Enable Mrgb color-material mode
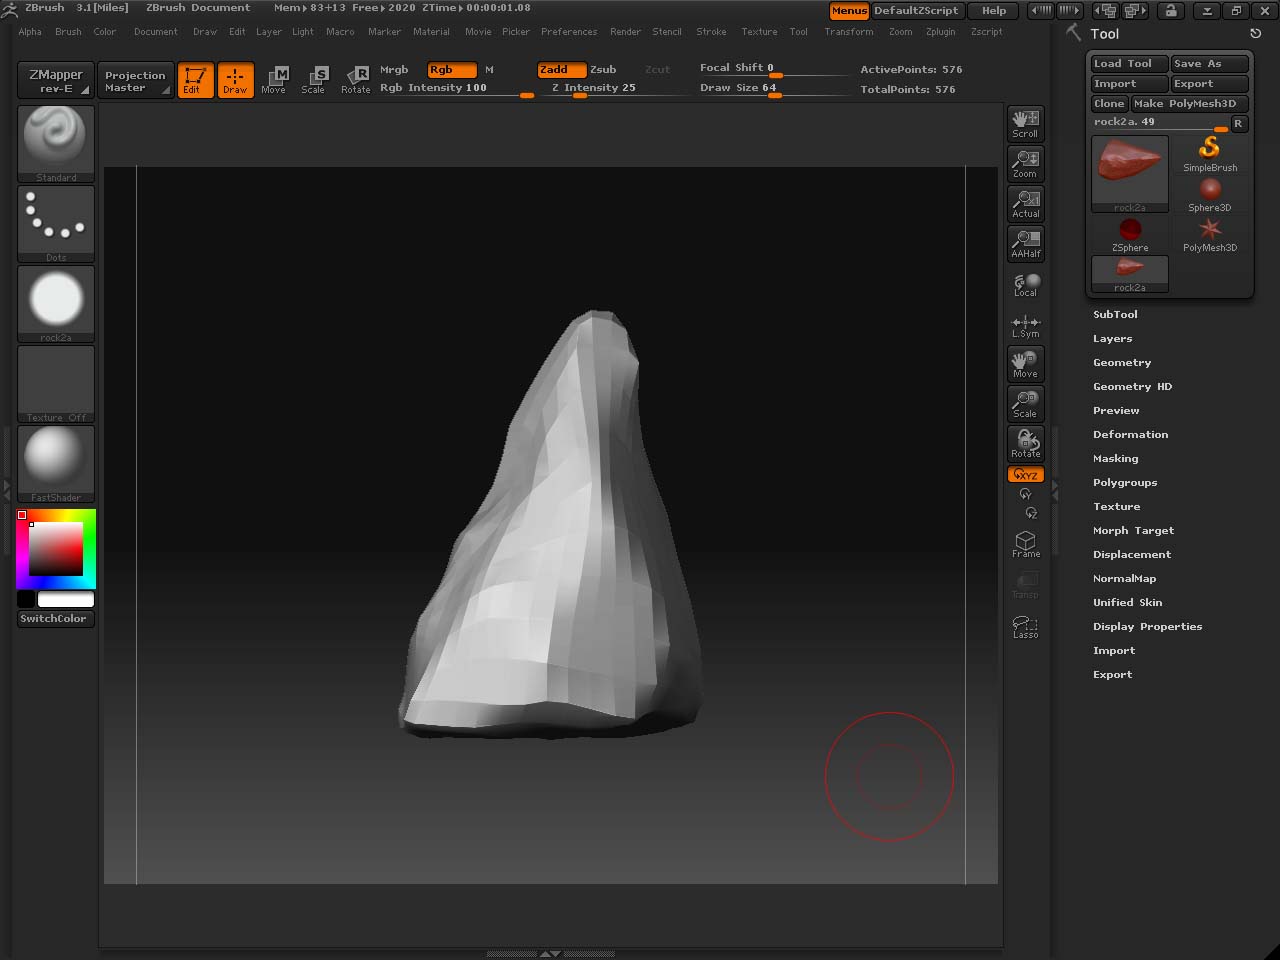The height and width of the screenshot is (960, 1280). coord(394,70)
